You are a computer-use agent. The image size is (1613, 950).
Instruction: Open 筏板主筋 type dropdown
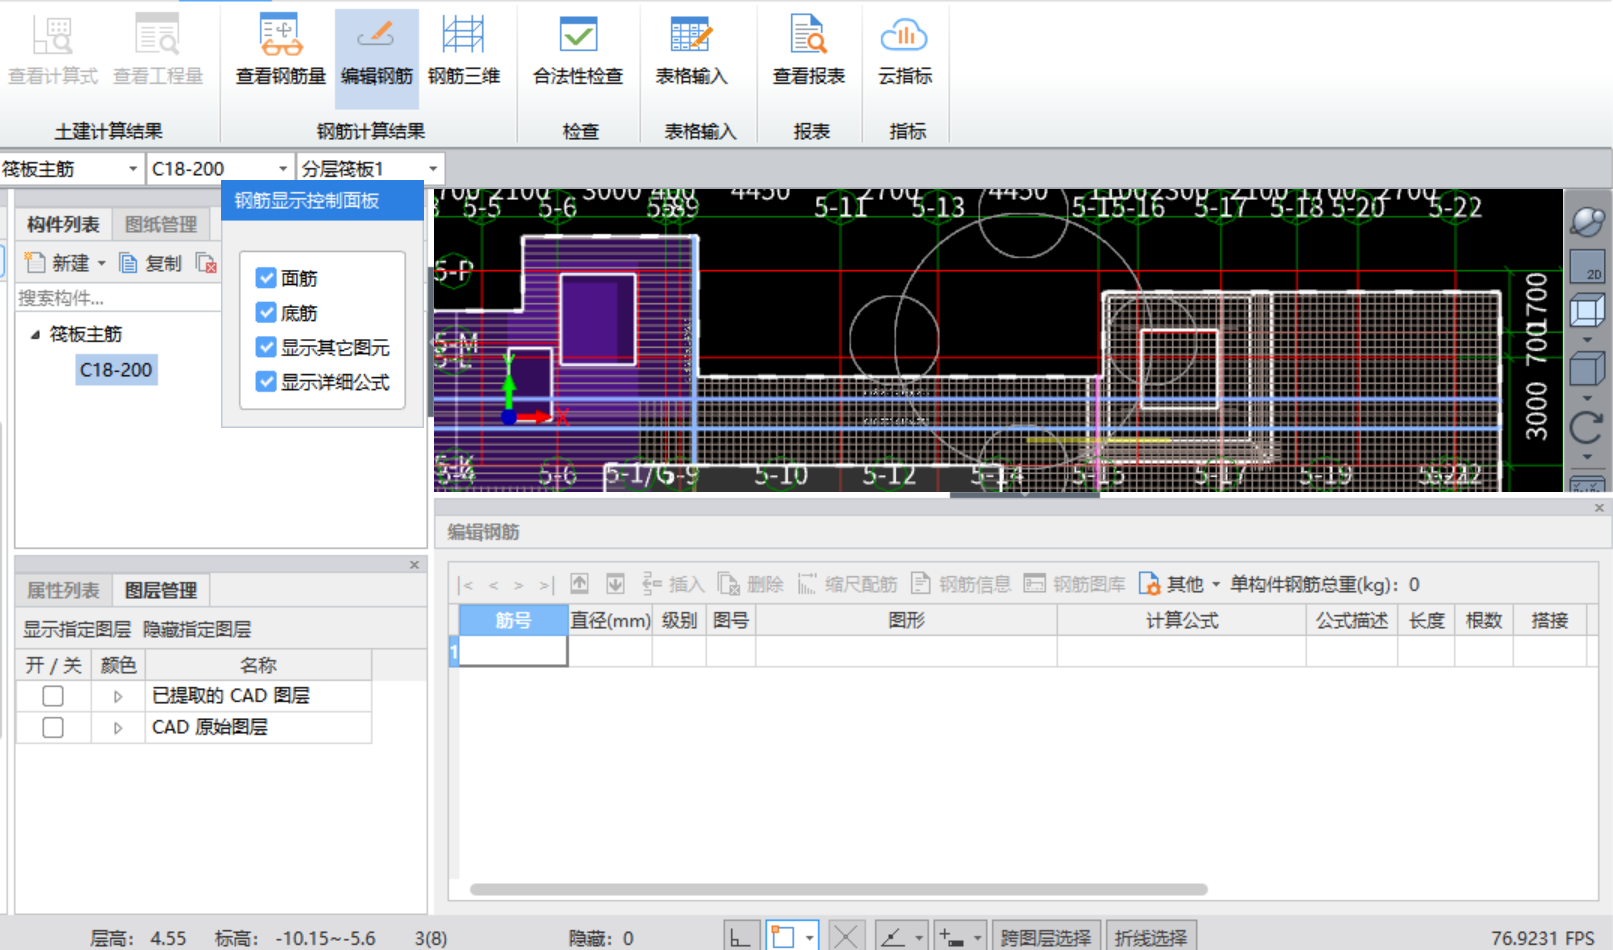132,169
